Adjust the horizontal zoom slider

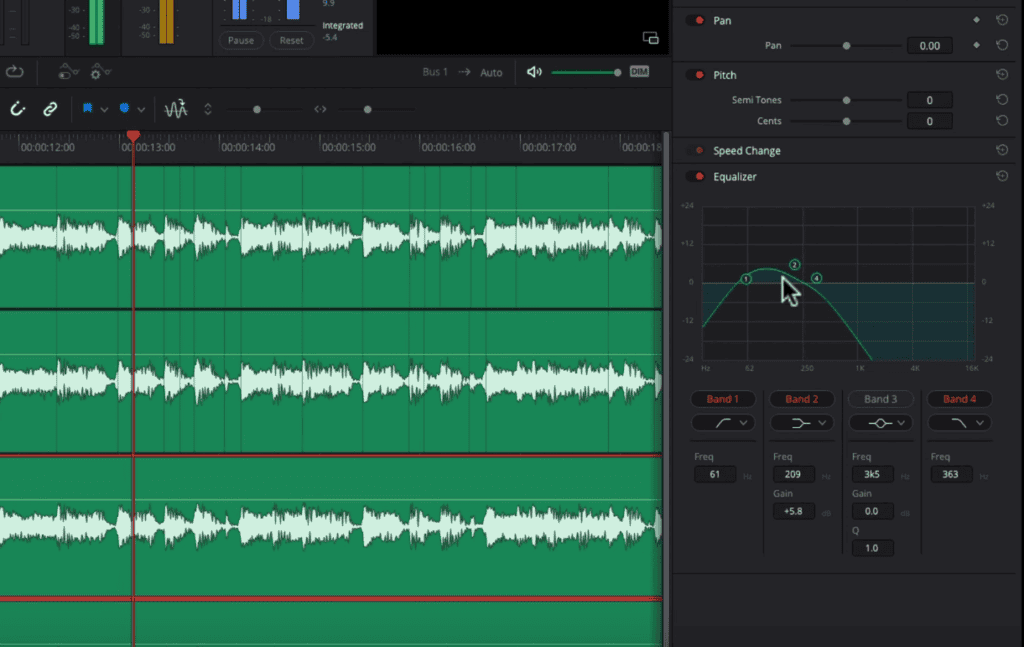pyautogui.click(x=368, y=110)
